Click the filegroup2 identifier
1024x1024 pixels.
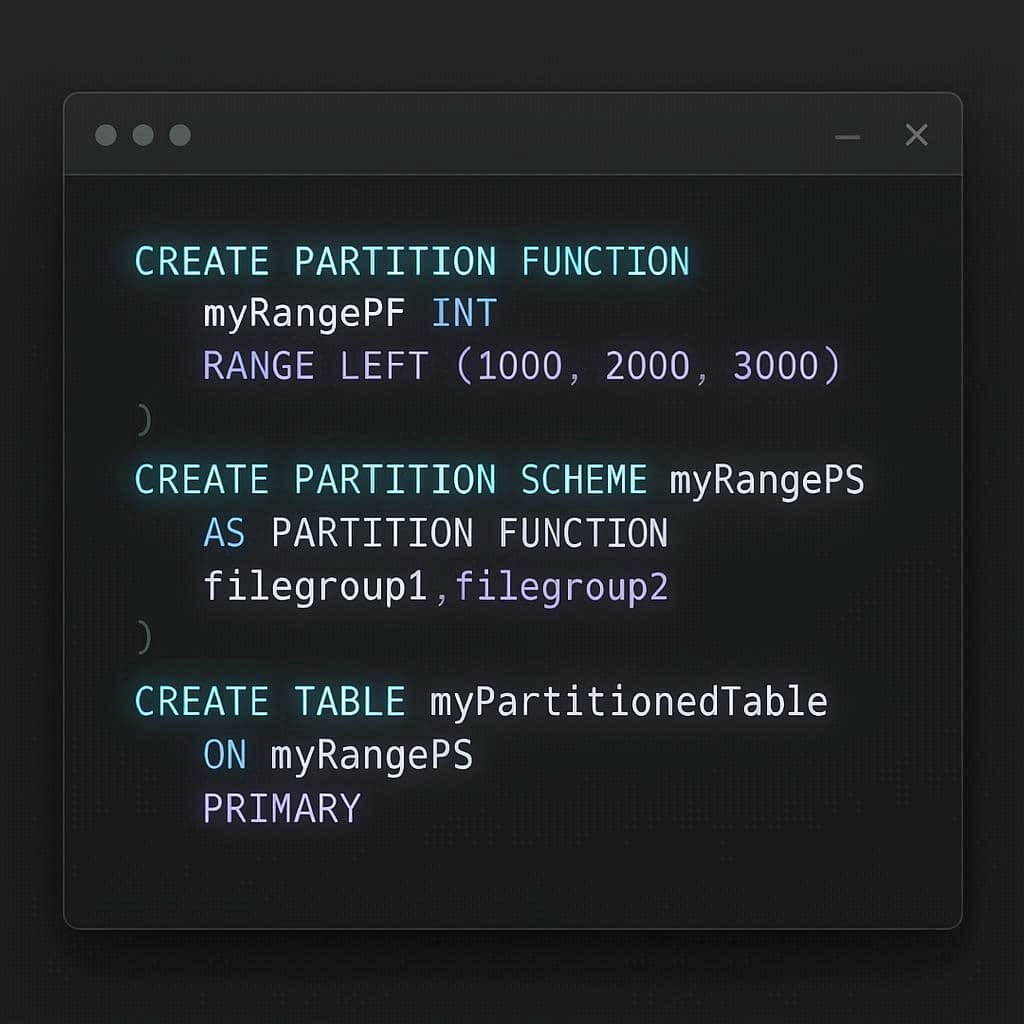(x=561, y=587)
